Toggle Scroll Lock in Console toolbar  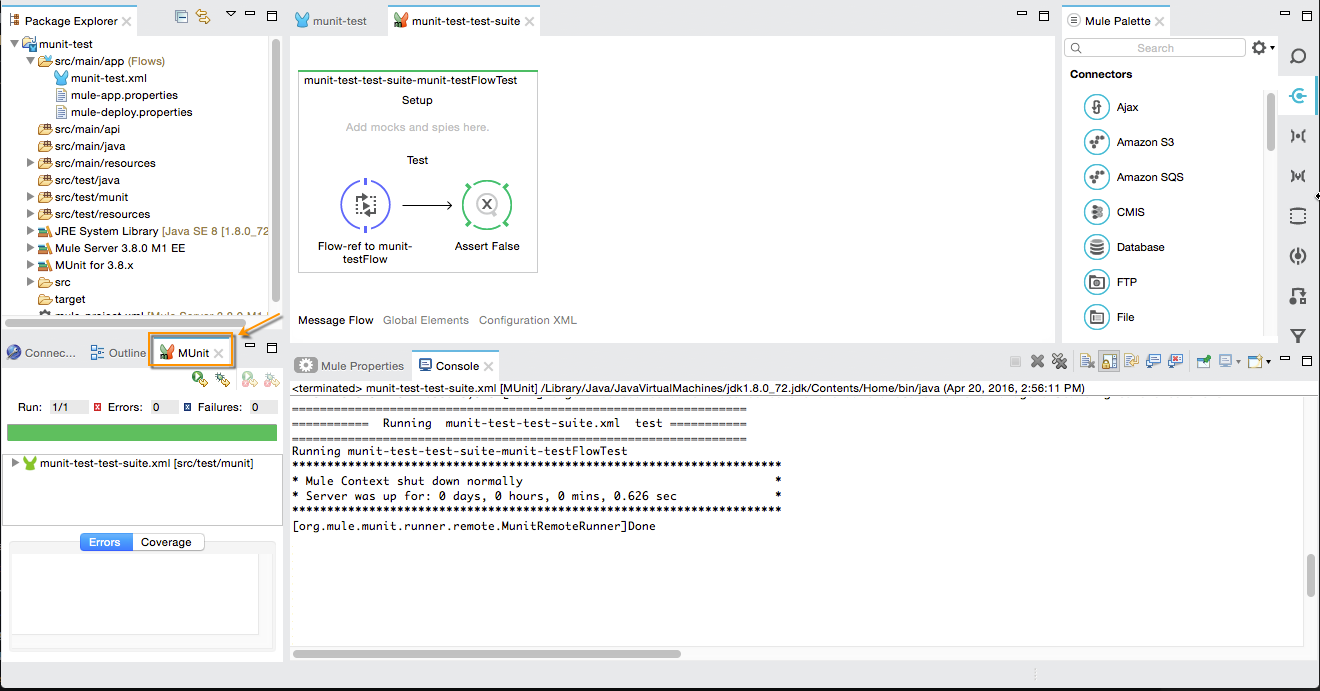(1108, 362)
